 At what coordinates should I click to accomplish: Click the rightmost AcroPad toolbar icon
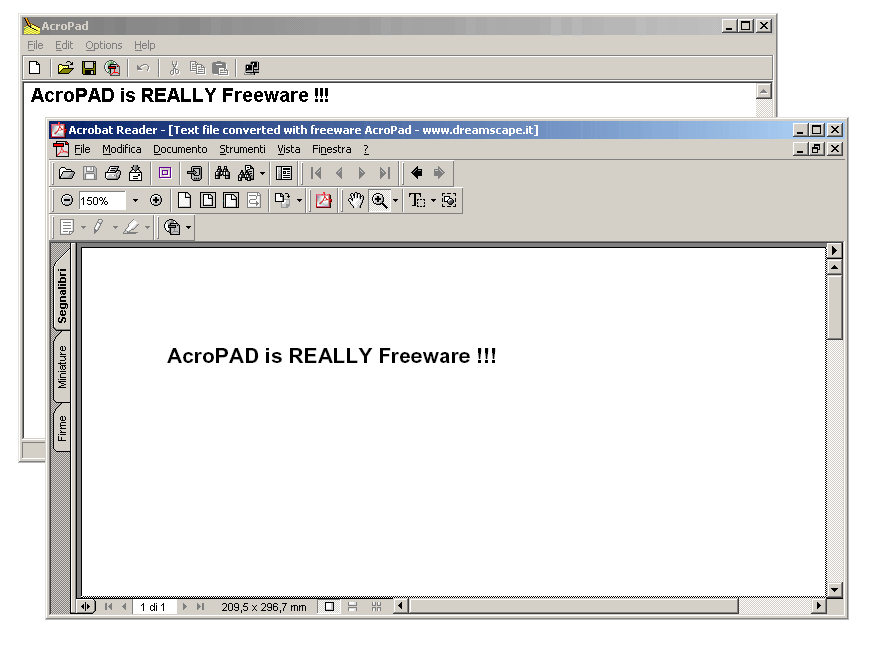tap(252, 68)
